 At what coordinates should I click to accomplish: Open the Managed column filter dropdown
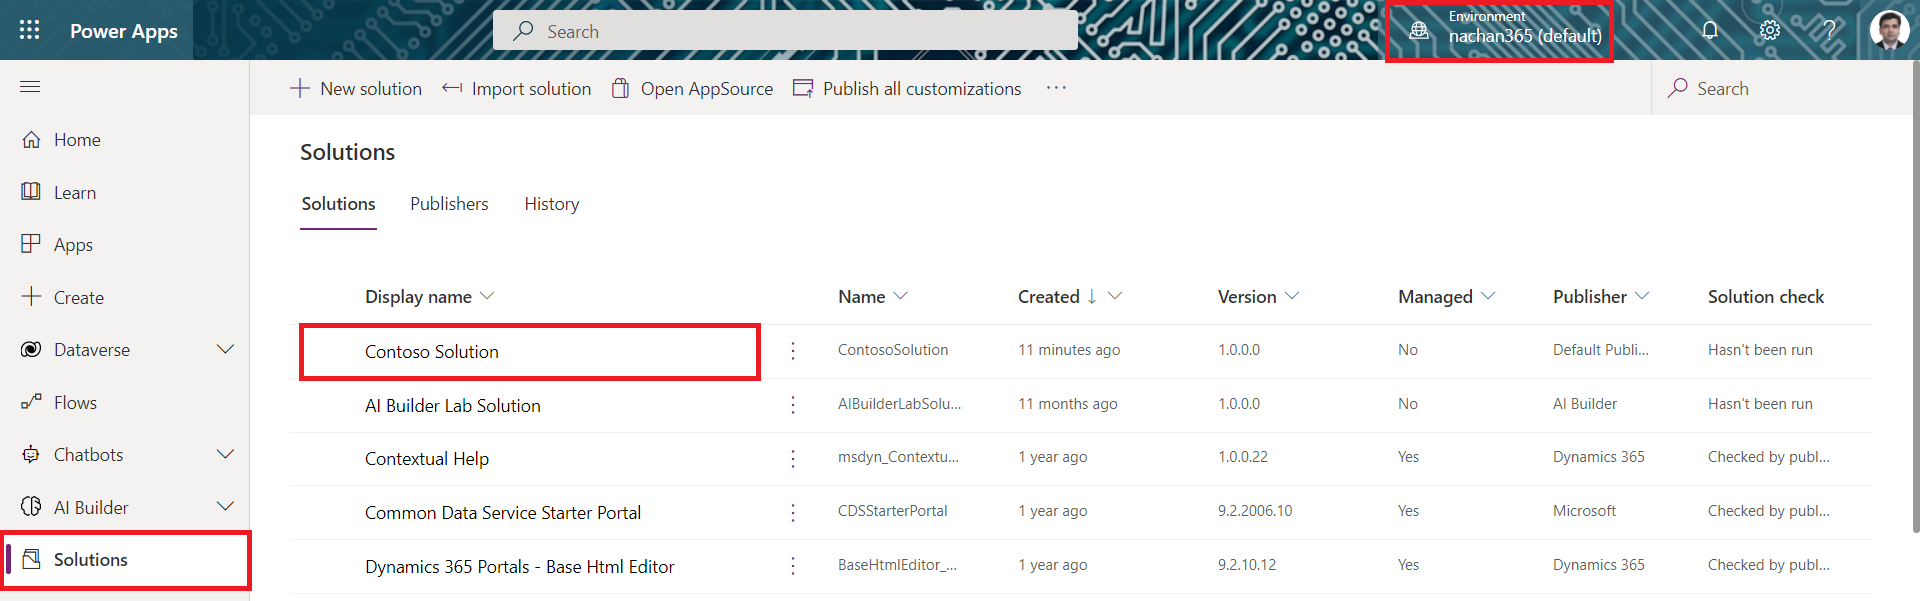[x=1488, y=296]
